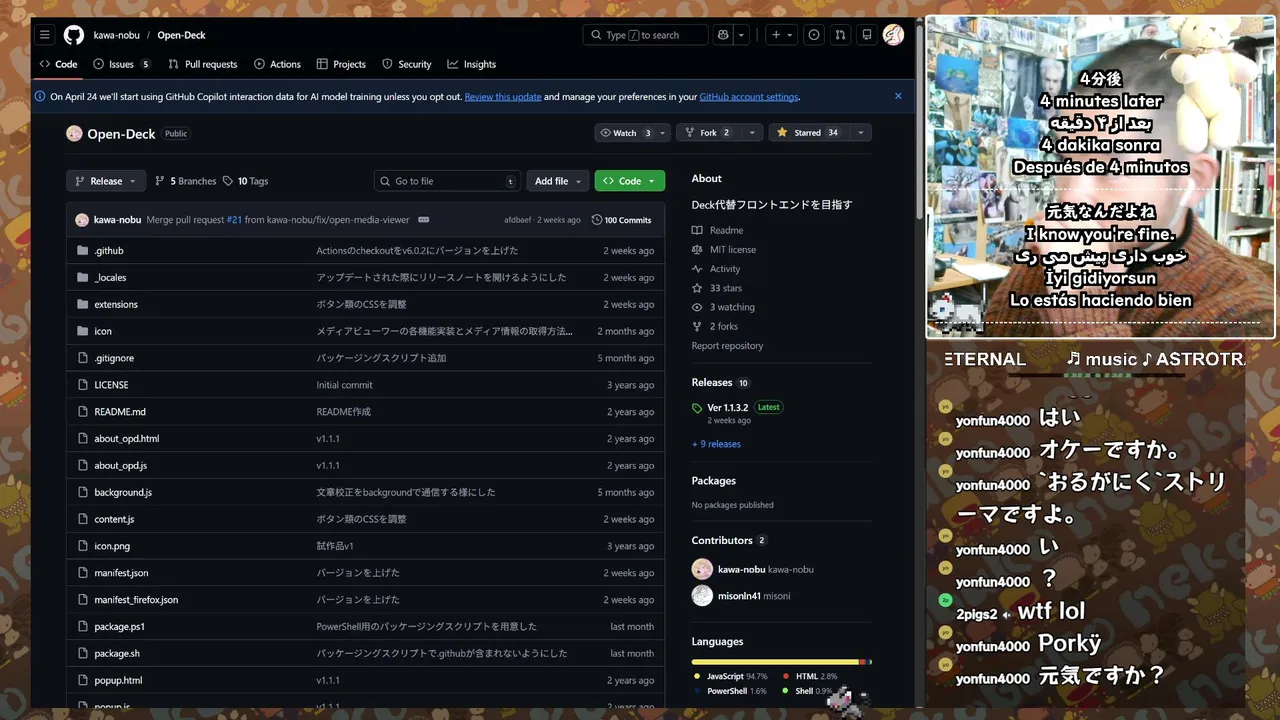1280x720 pixels.
Task: Open the Add file dropdown
Action: (x=558, y=181)
